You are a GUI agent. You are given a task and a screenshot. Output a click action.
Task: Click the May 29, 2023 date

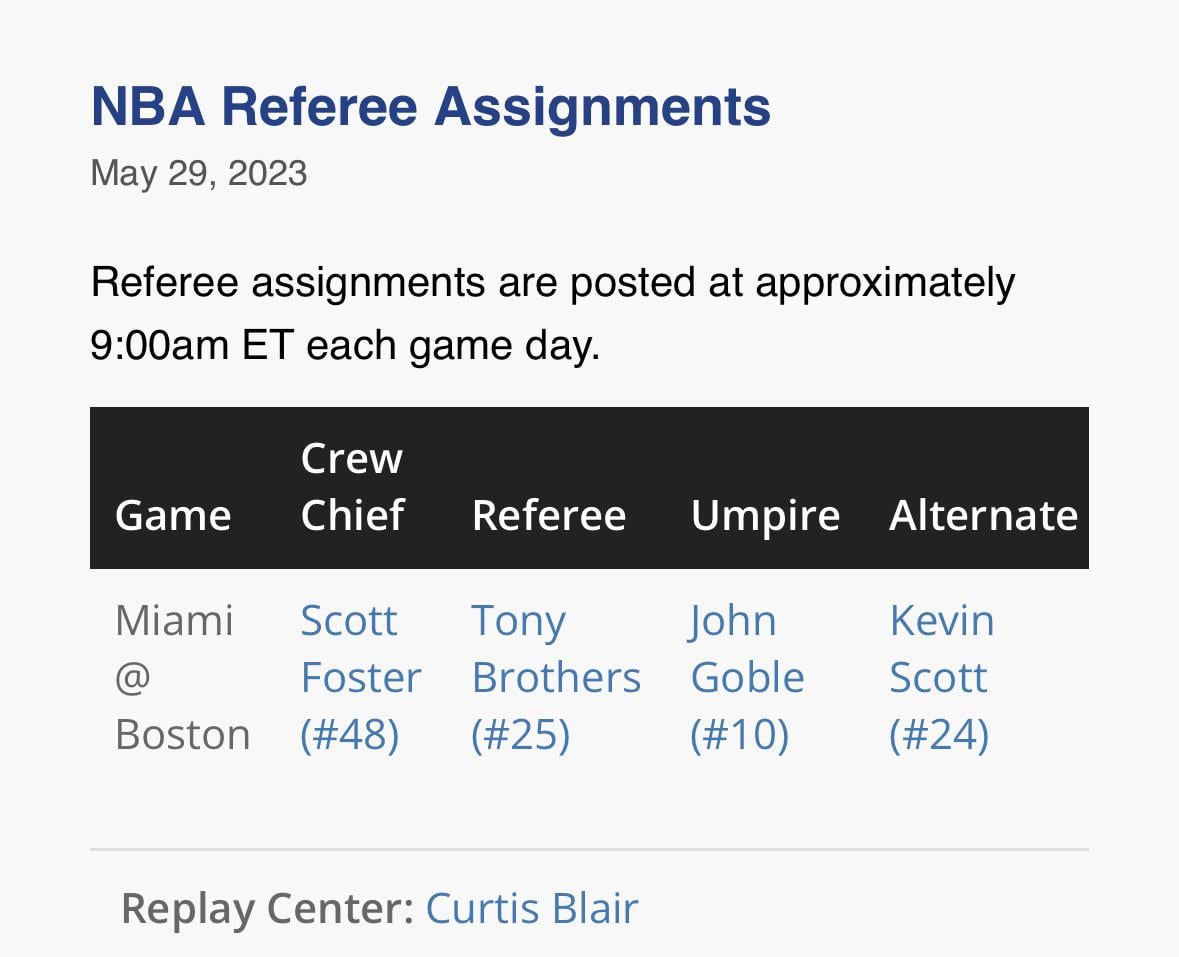(x=198, y=173)
